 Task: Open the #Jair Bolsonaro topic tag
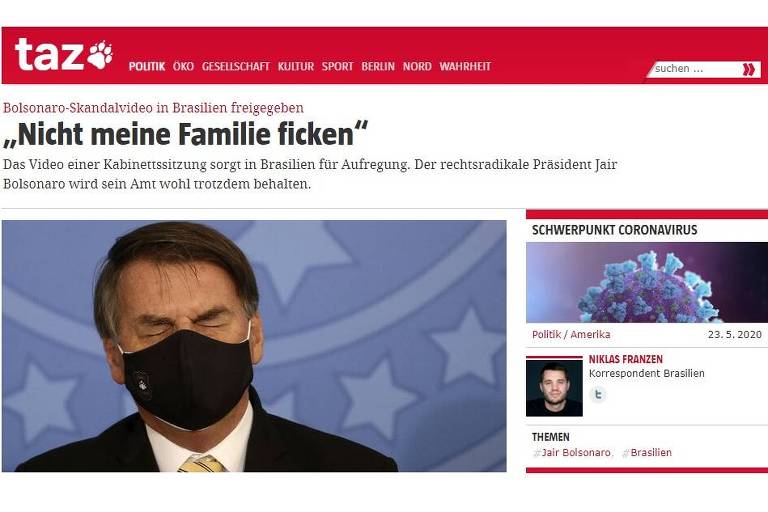pos(572,453)
